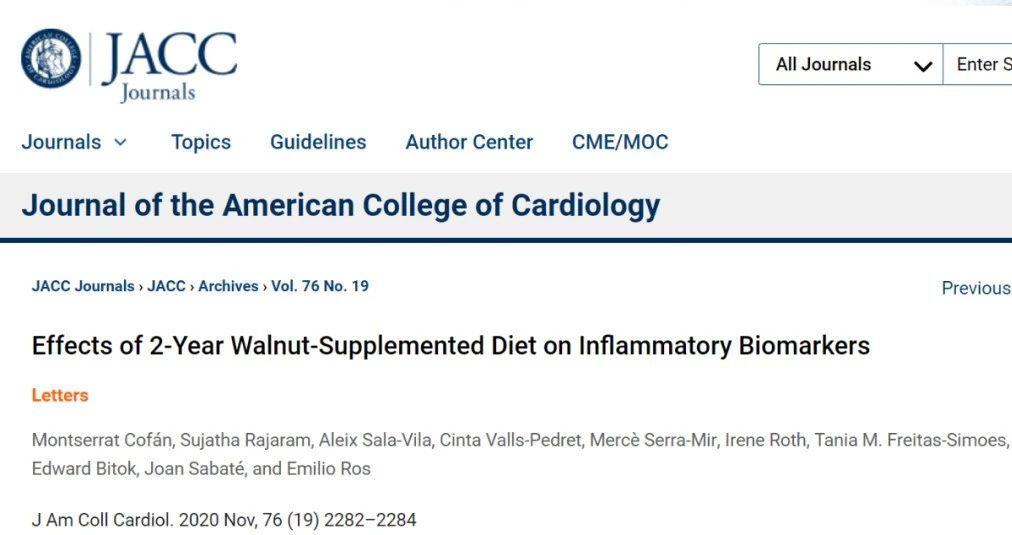Viewport: 1012px width, 535px height.
Task: Follow the JACC Journals breadcrumb link
Action: tap(83, 286)
